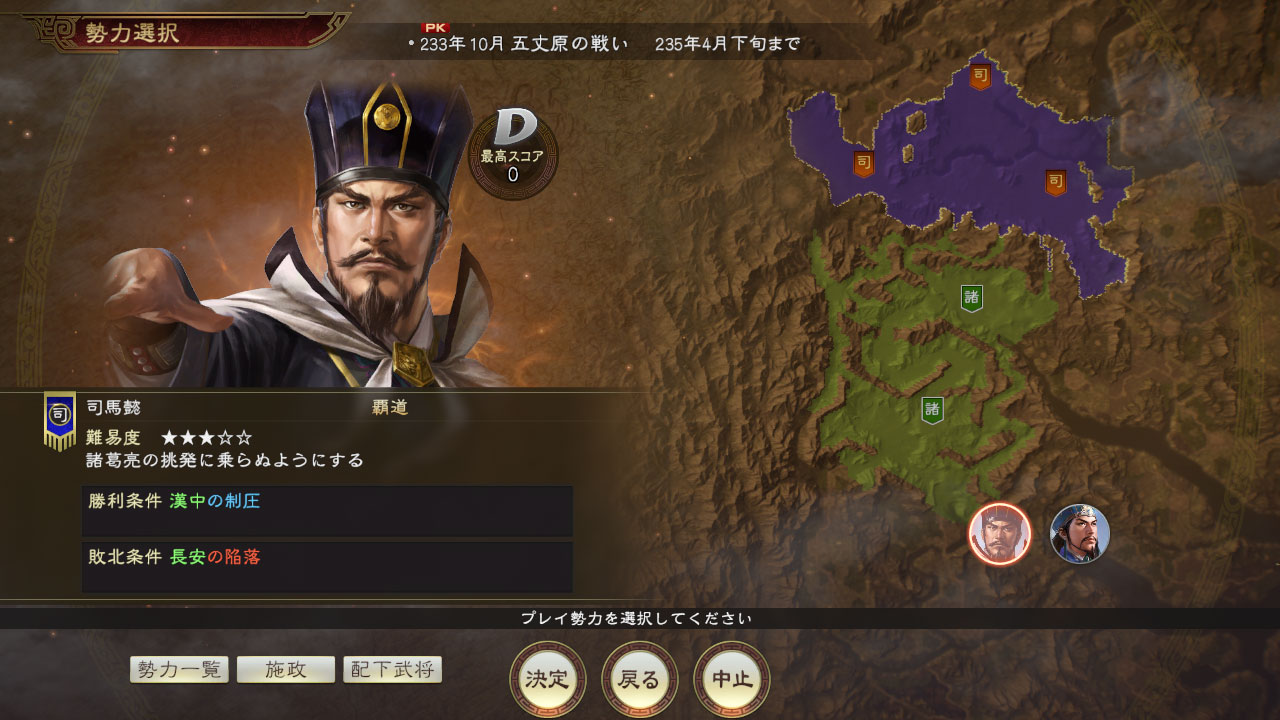The width and height of the screenshot is (1280, 720).
Task: Click the top 司 banner on the purple territory
Action: click(x=980, y=76)
